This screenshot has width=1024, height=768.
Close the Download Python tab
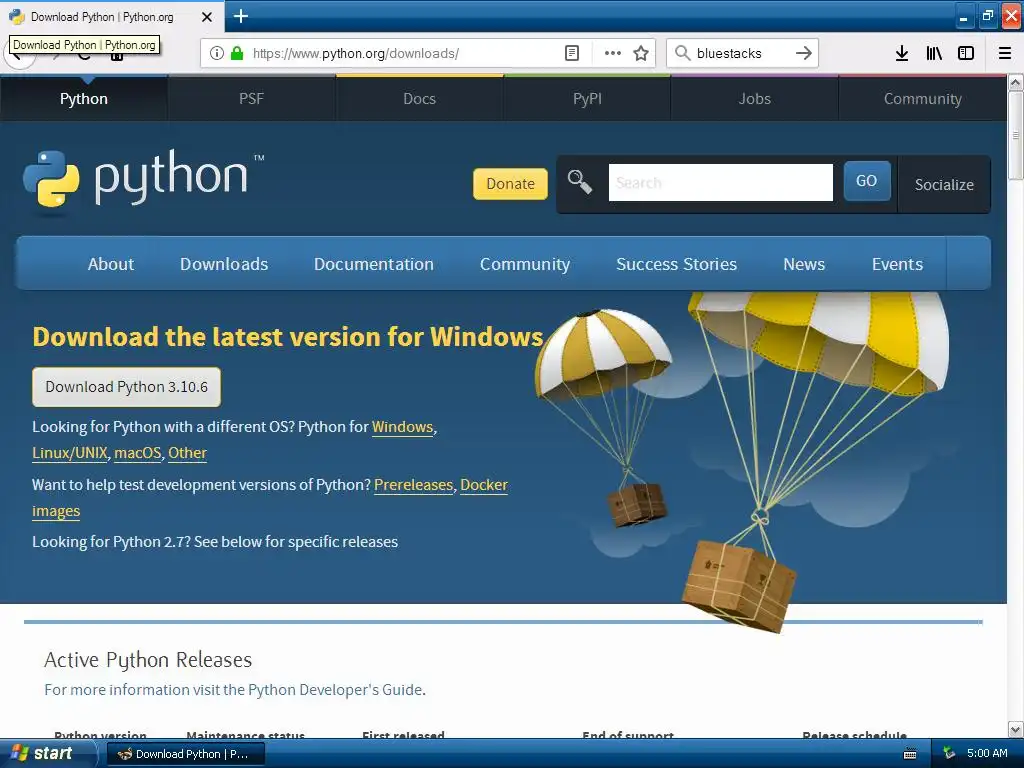pyautogui.click(x=206, y=17)
